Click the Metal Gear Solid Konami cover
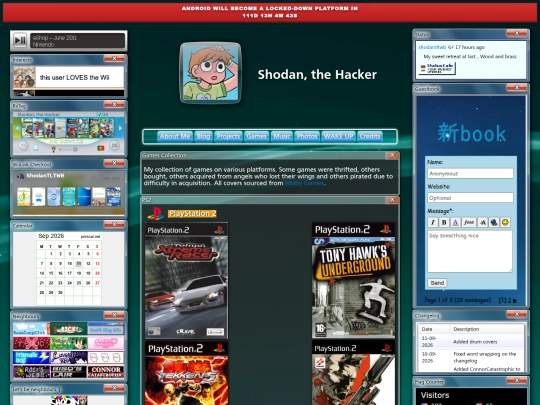Viewport: 540px width, 405px height. 353,373
